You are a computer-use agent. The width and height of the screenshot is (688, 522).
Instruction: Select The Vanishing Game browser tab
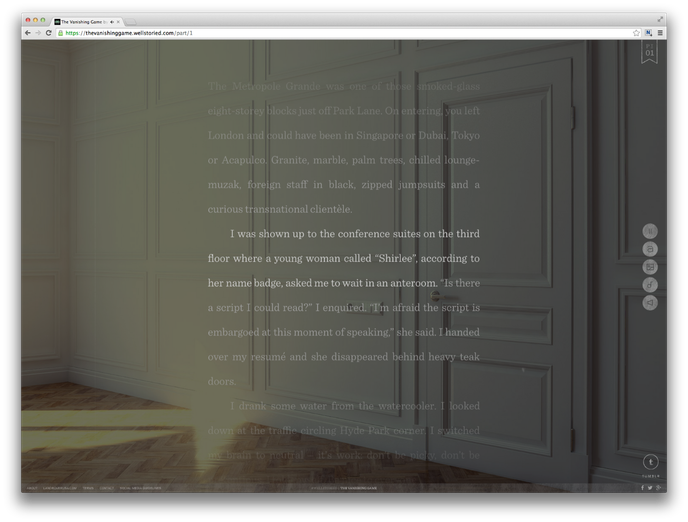click(85, 21)
